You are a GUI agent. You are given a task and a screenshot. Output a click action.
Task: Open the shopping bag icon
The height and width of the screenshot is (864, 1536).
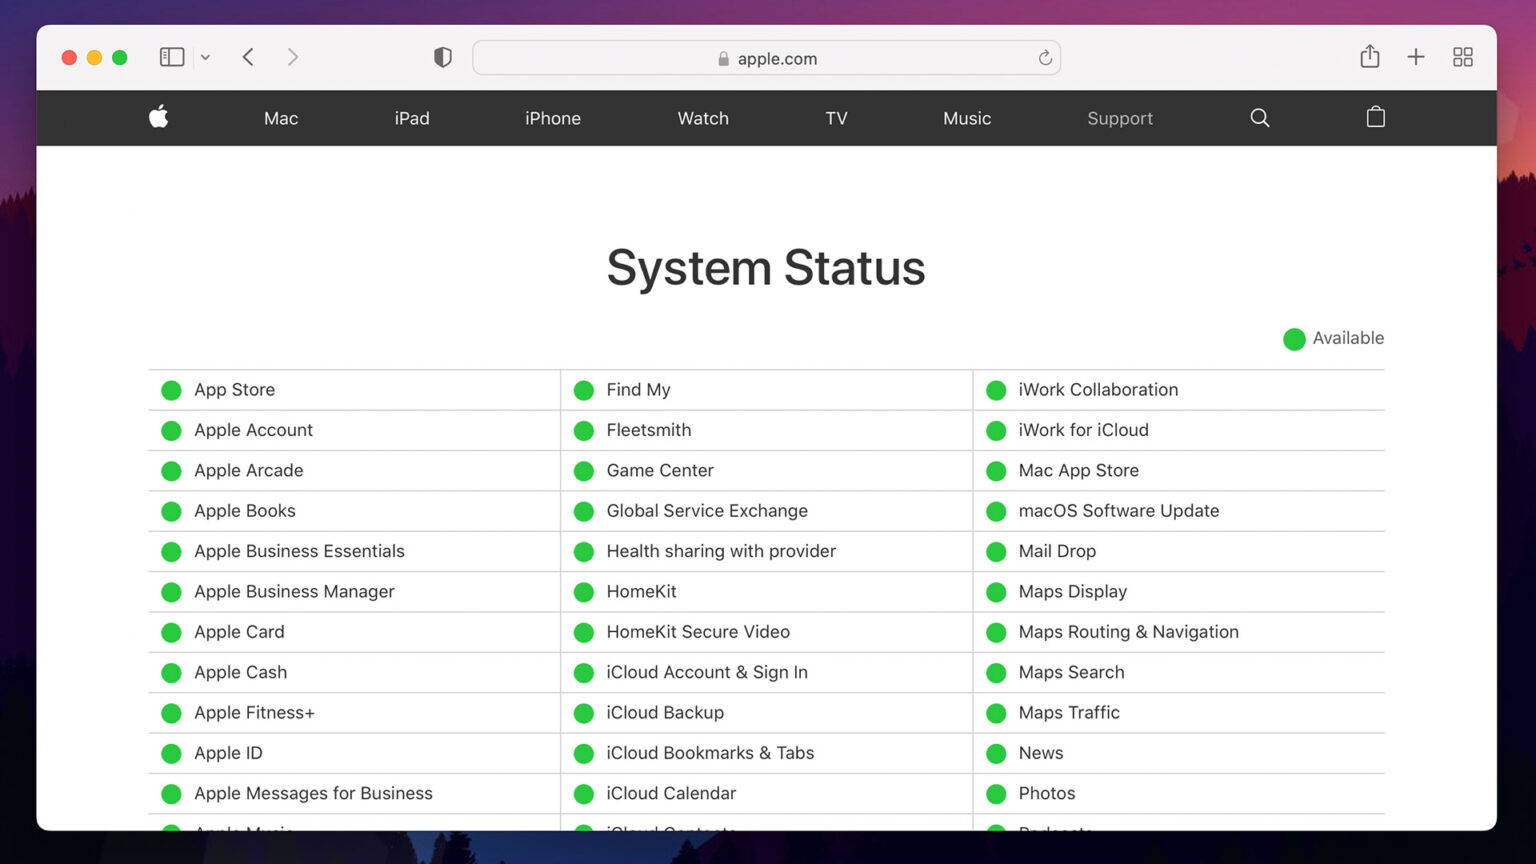(x=1376, y=117)
